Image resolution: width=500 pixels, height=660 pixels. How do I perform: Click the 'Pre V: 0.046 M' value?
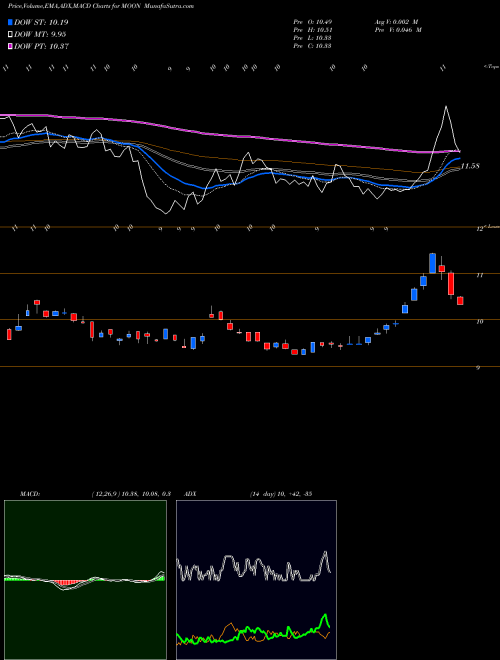point(399,30)
